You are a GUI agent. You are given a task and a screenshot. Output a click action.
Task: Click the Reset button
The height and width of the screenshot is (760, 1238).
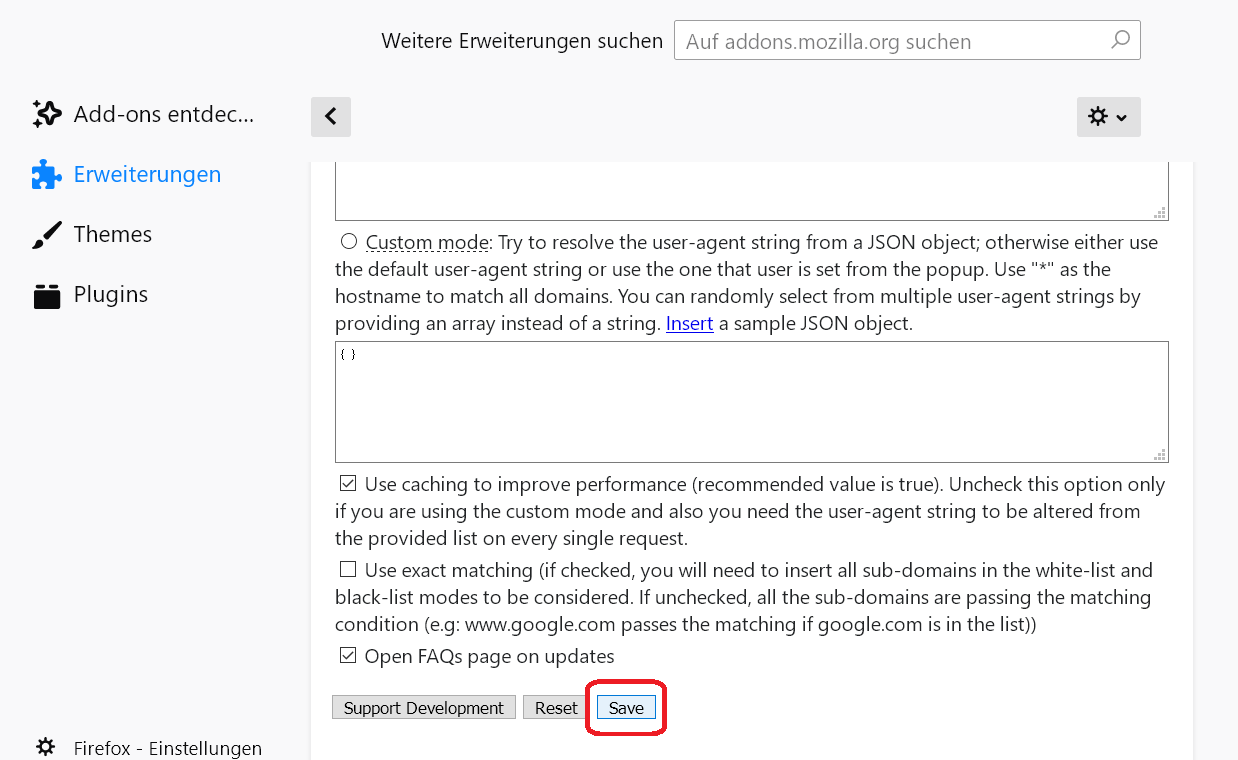click(x=556, y=708)
